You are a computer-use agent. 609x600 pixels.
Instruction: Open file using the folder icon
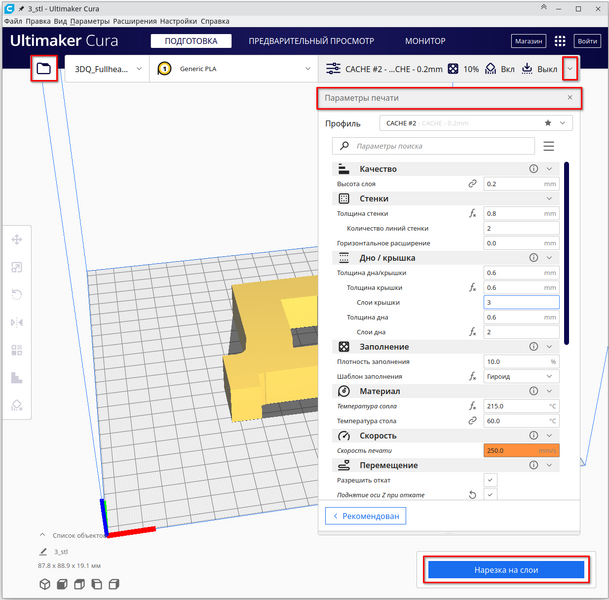click(x=43, y=69)
